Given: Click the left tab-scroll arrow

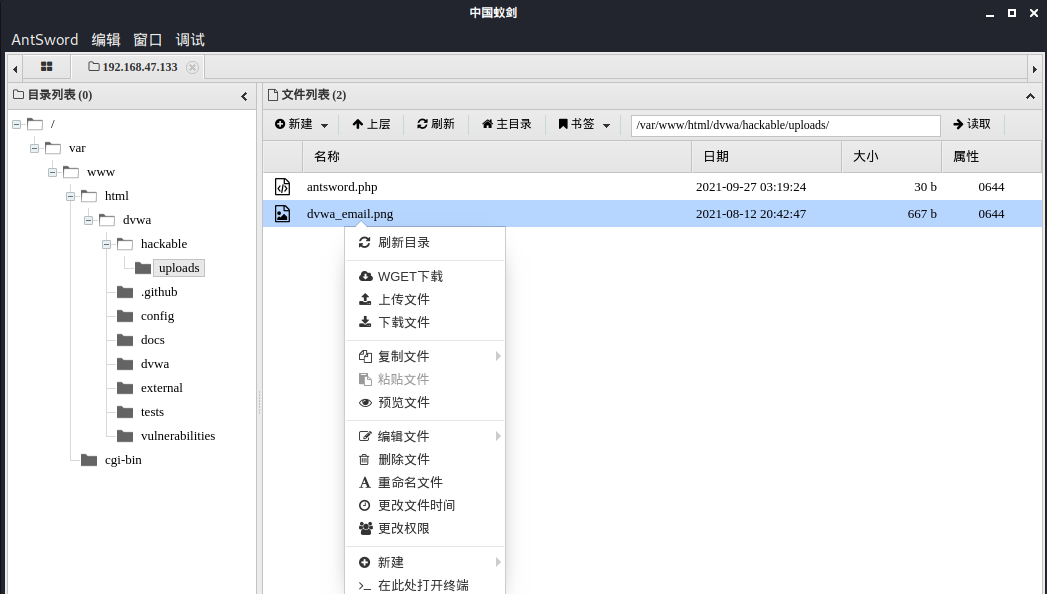Looking at the screenshot, I should point(15,68).
